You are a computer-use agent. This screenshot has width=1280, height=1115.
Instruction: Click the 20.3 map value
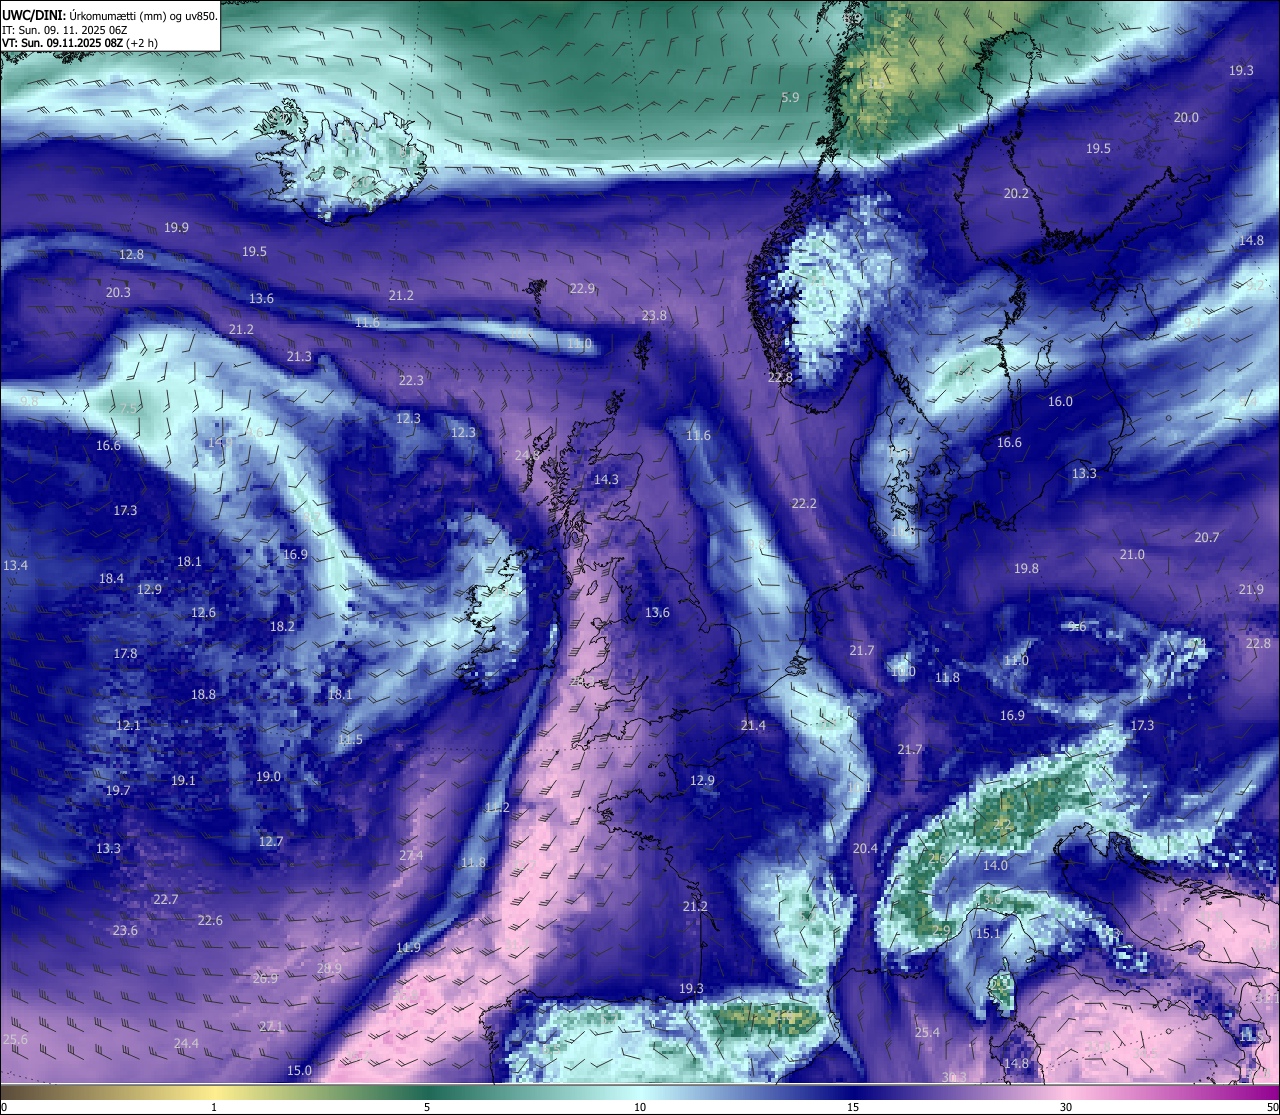click(117, 292)
